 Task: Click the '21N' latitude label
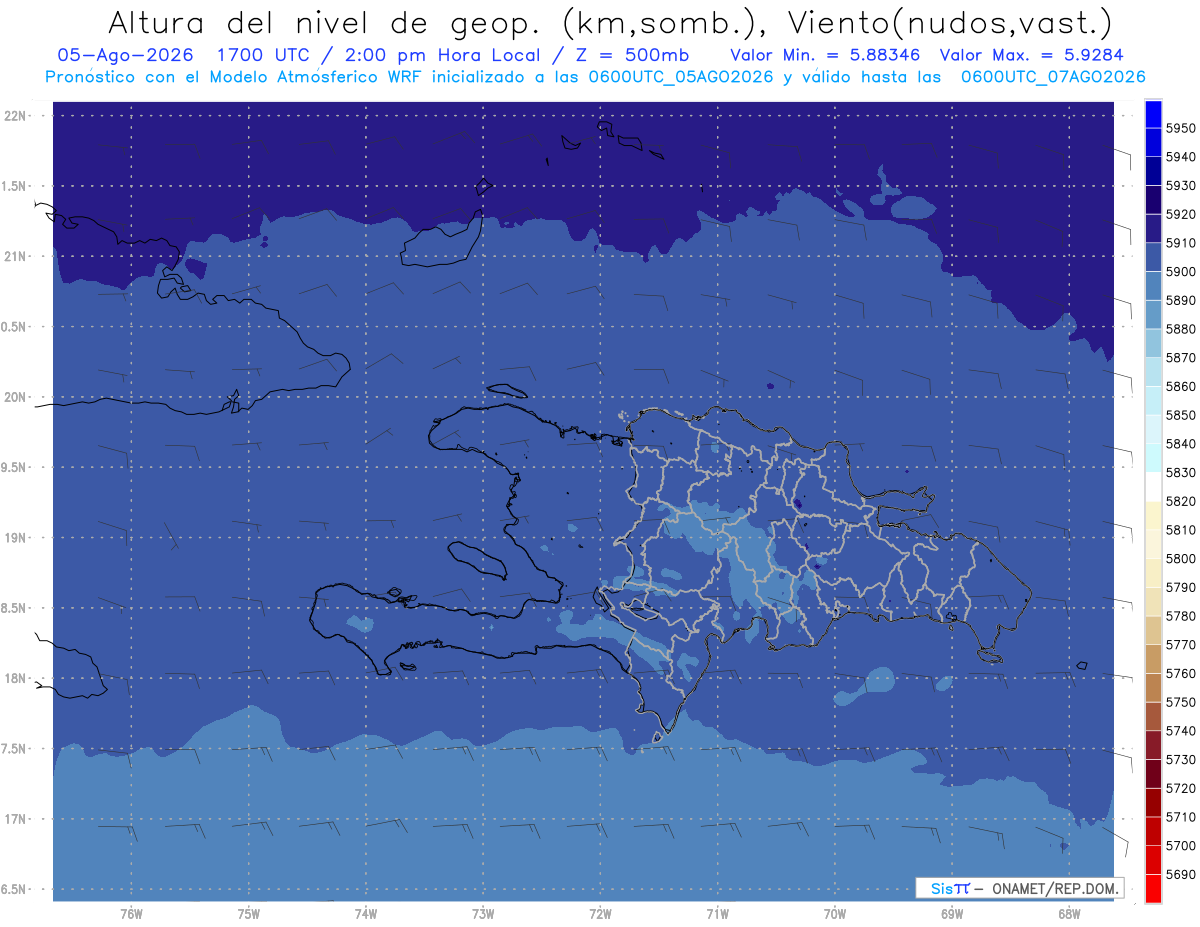point(17,256)
